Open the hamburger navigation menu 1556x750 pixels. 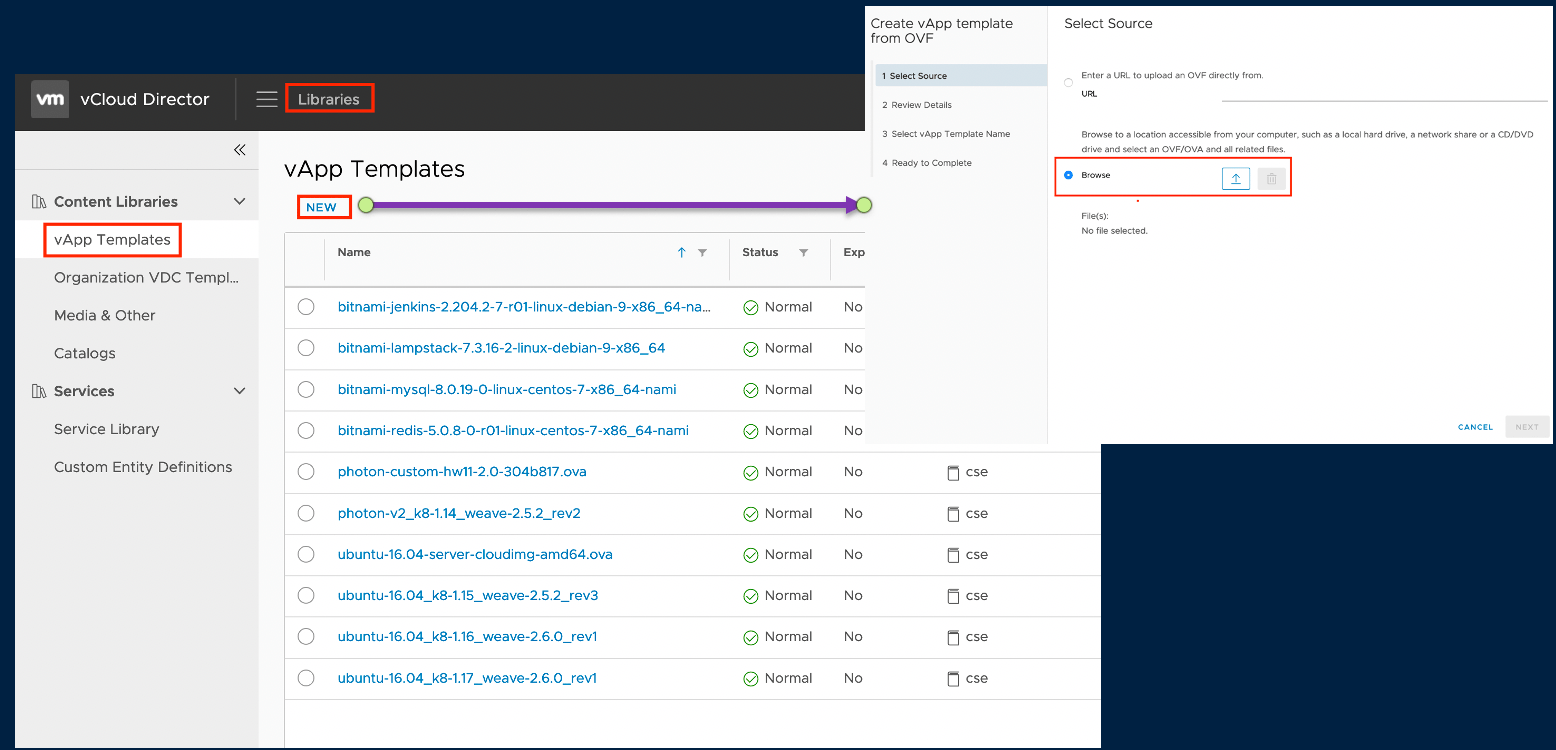(266, 99)
